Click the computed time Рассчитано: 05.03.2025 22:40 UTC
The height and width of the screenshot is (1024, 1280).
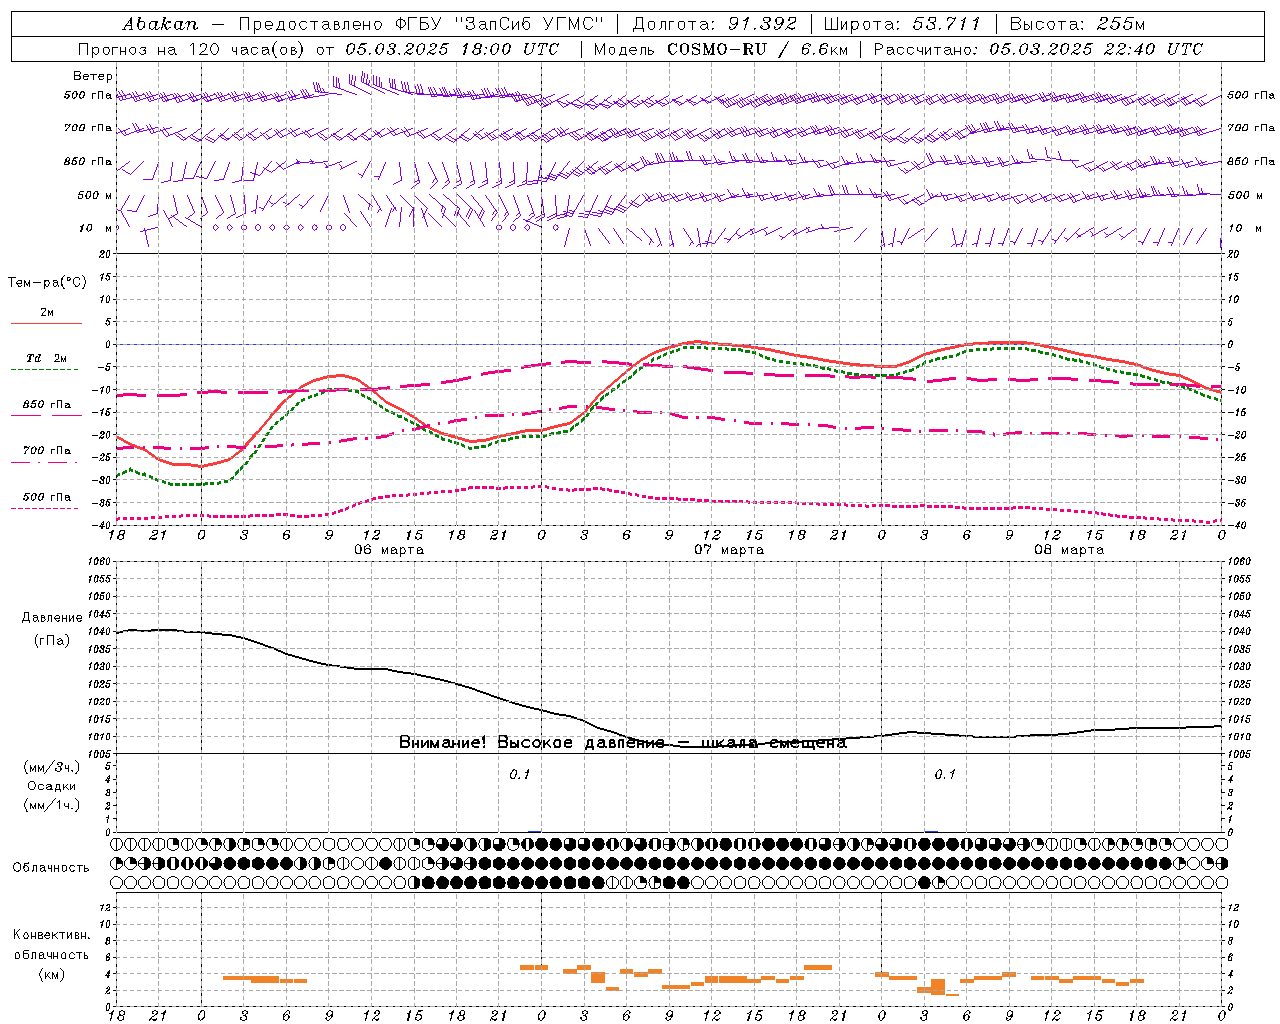1038,49
